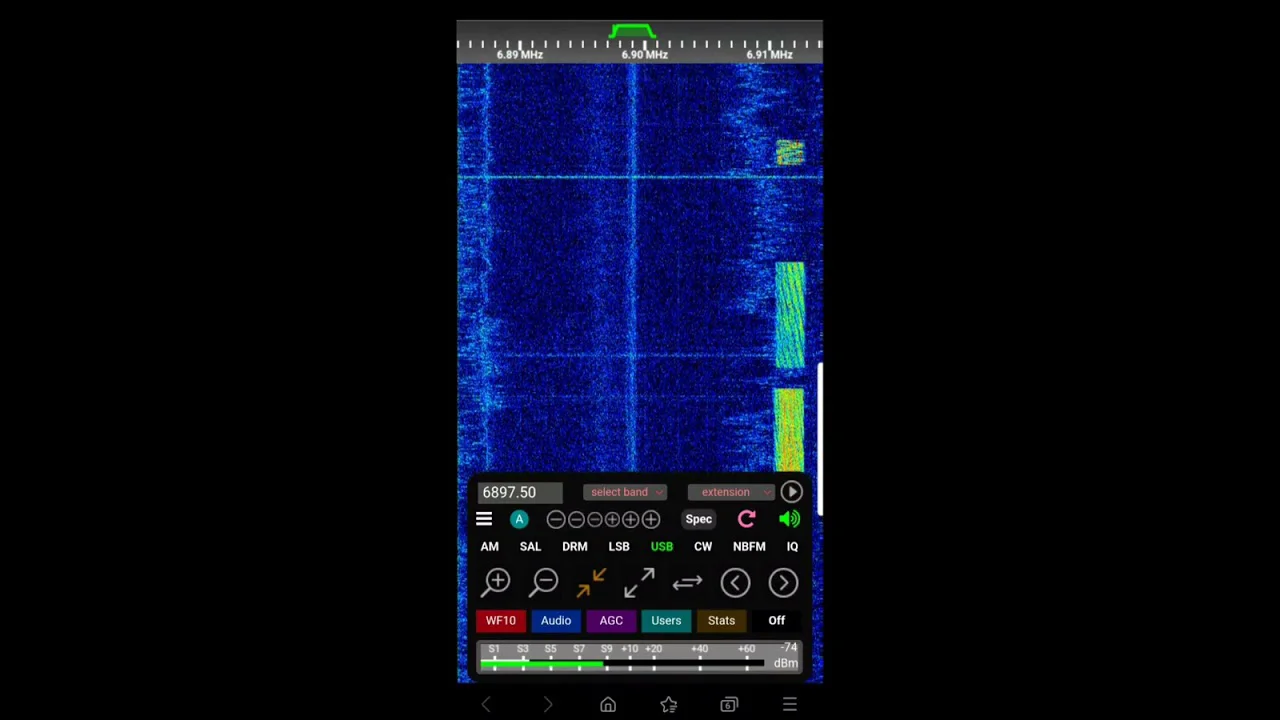Viewport: 1280px width, 720px height.
Task: Open the browser home page icon
Action: coord(608,705)
